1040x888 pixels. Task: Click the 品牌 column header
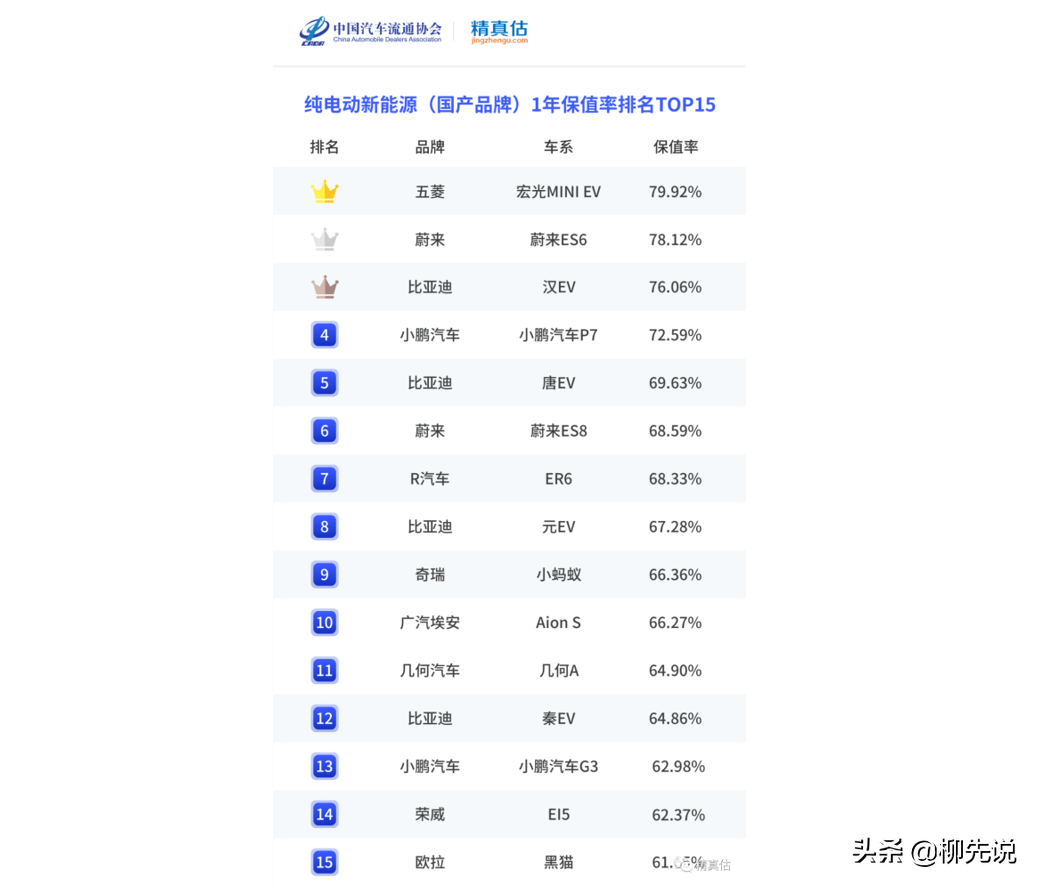[430, 147]
